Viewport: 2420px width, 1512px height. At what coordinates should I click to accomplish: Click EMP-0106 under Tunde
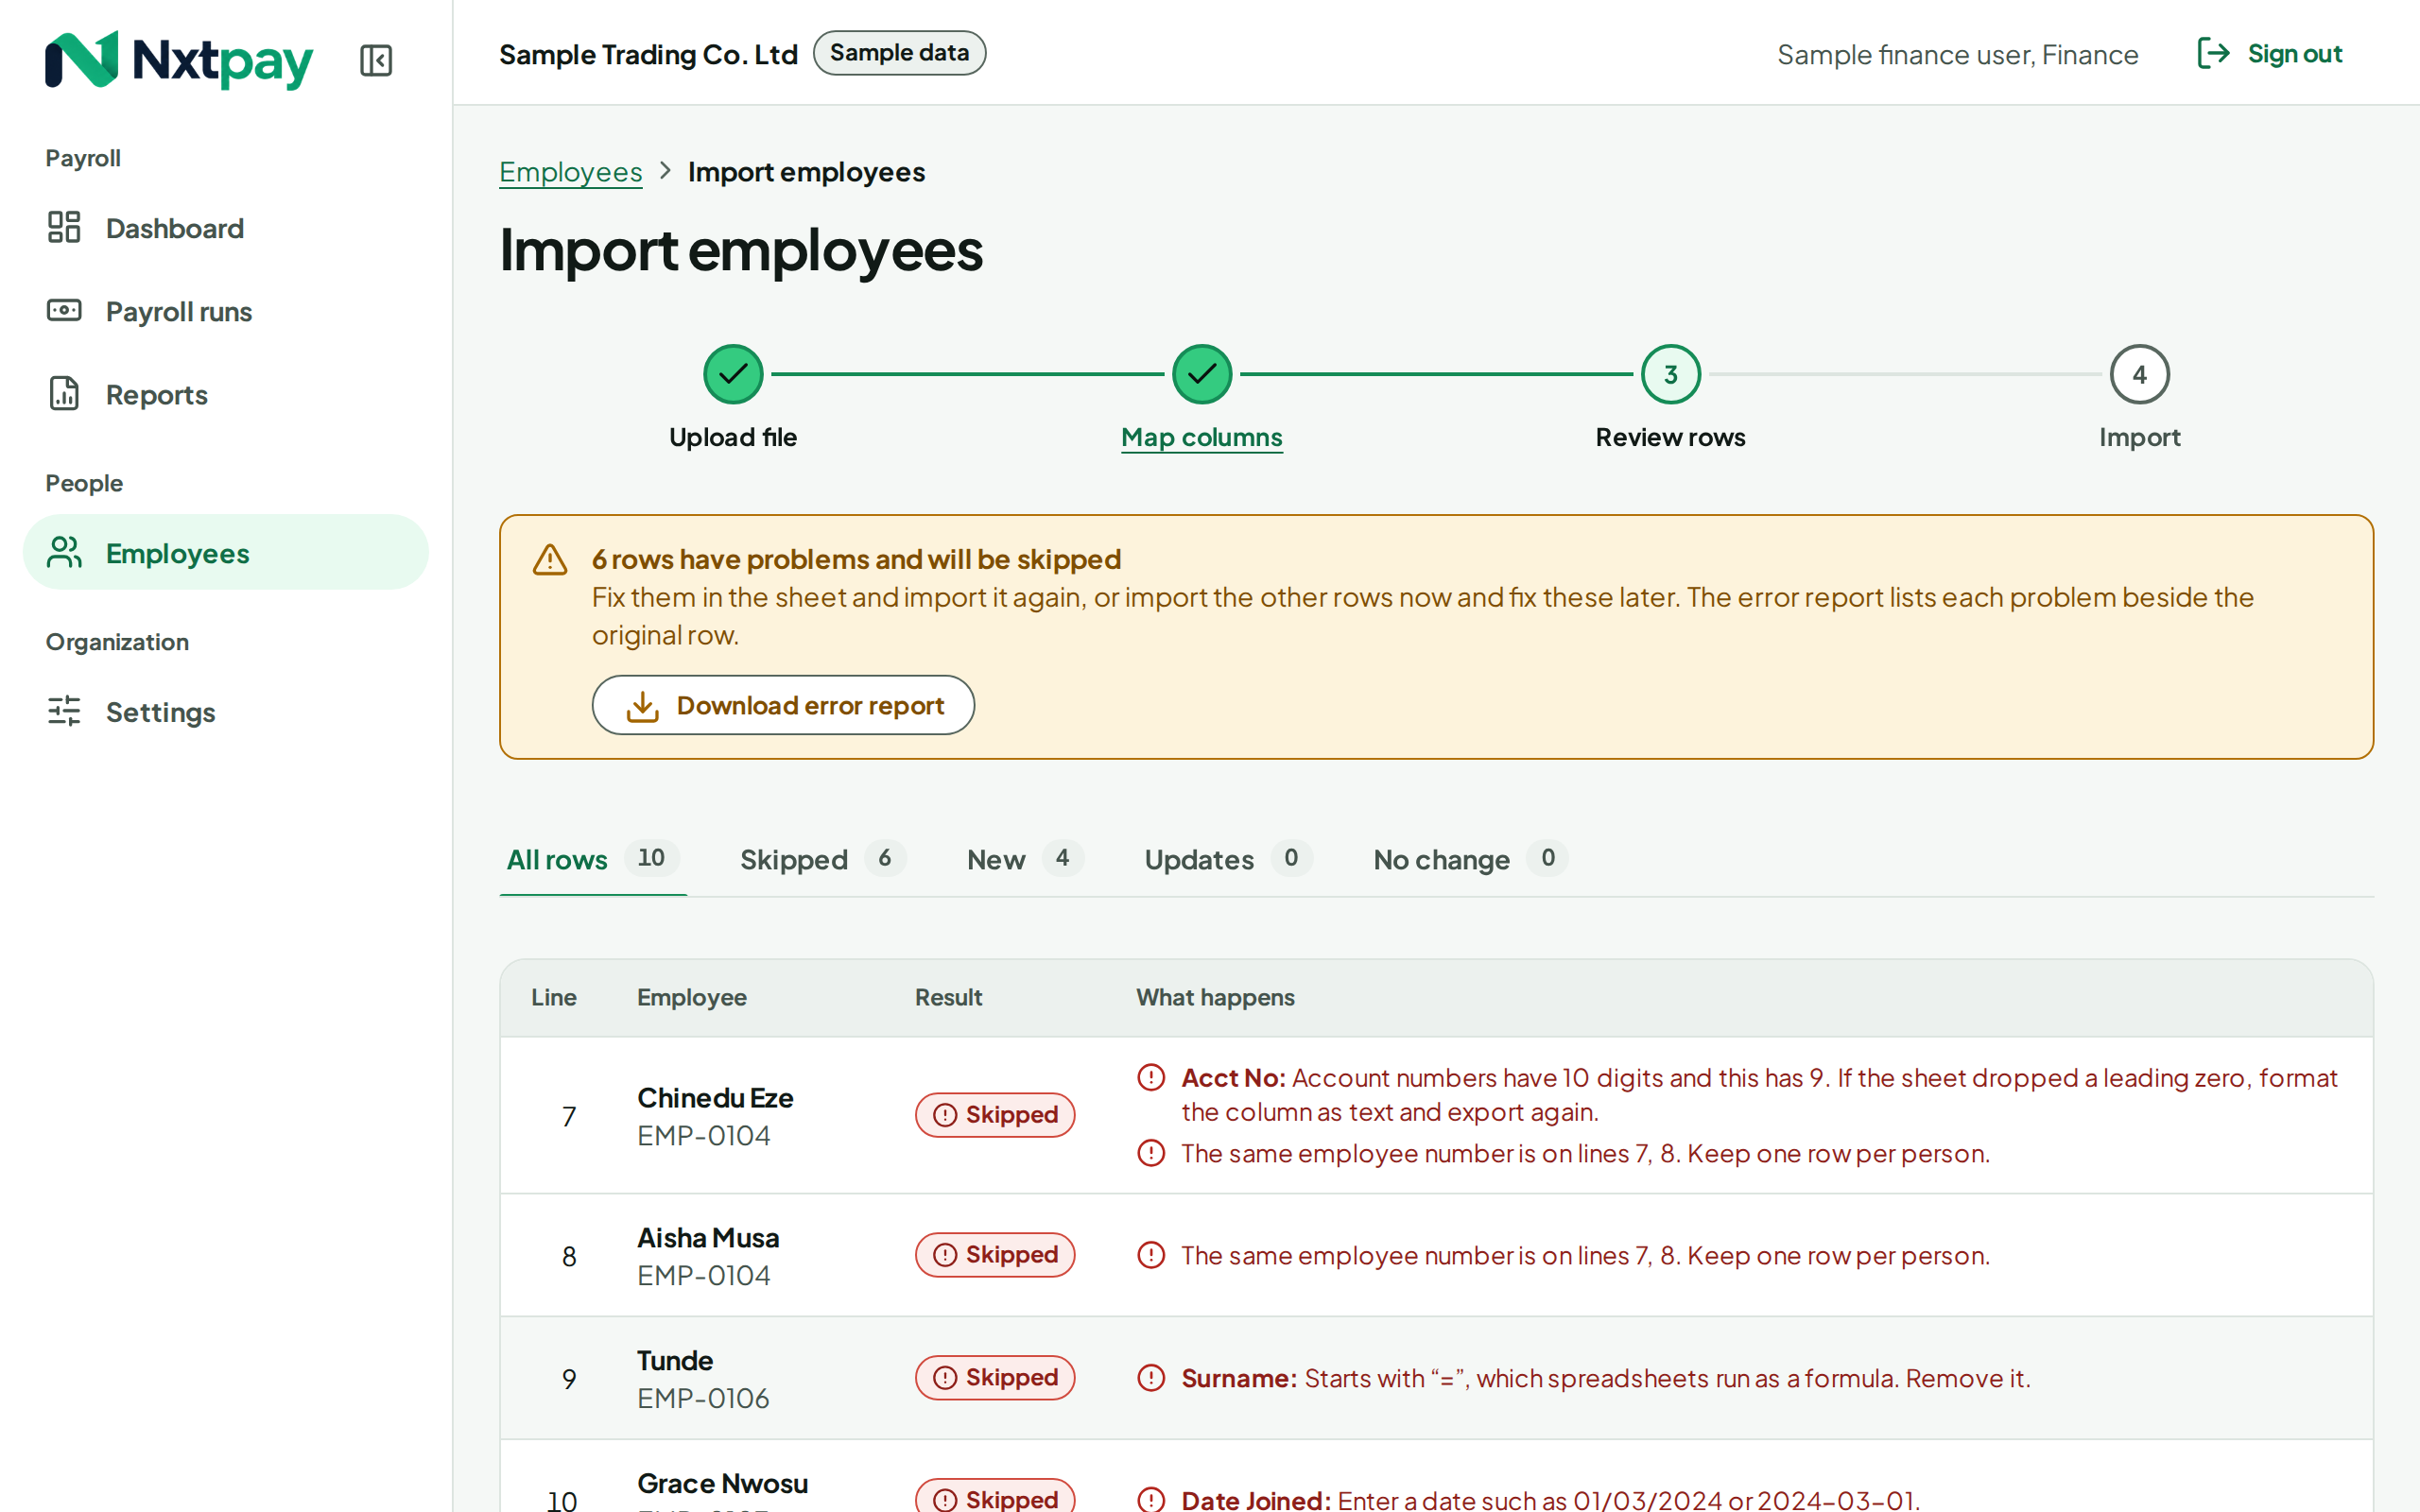(x=703, y=1398)
